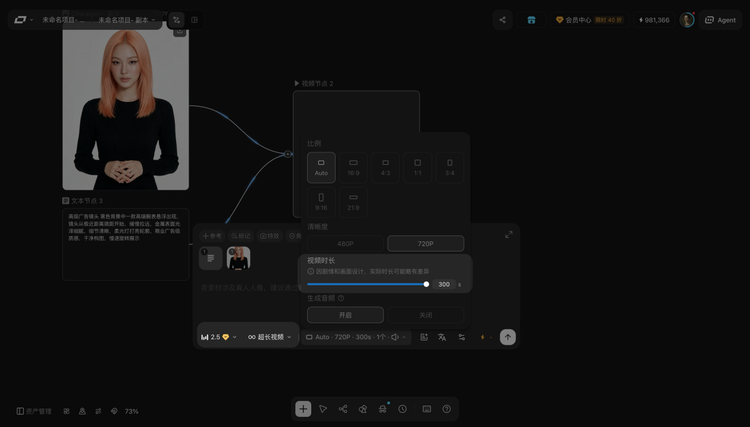This screenshot has width=750, height=427.
Task: Collapse the Auto · 720P · 300s settings summary
Action: pyautogui.click(x=356, y=337)
